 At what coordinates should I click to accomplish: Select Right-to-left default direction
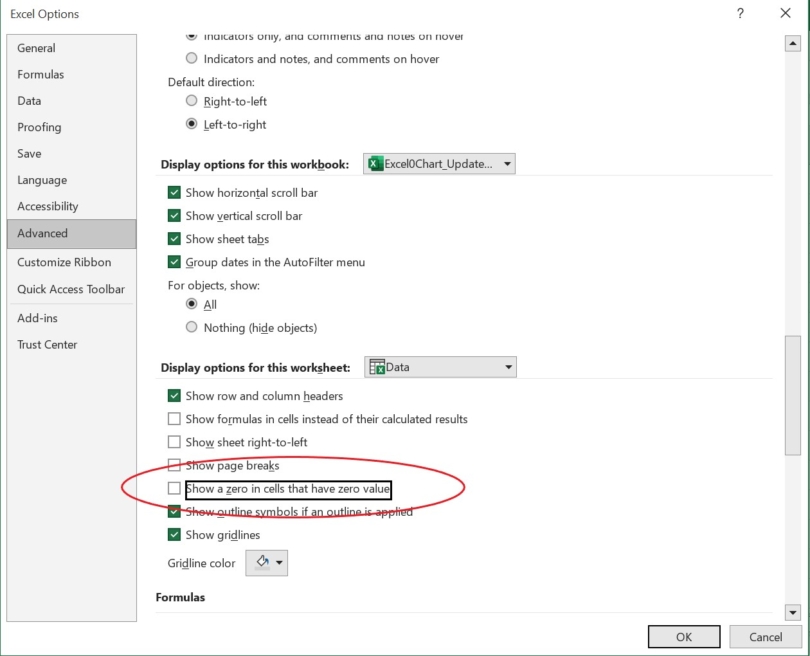(191, 101)
